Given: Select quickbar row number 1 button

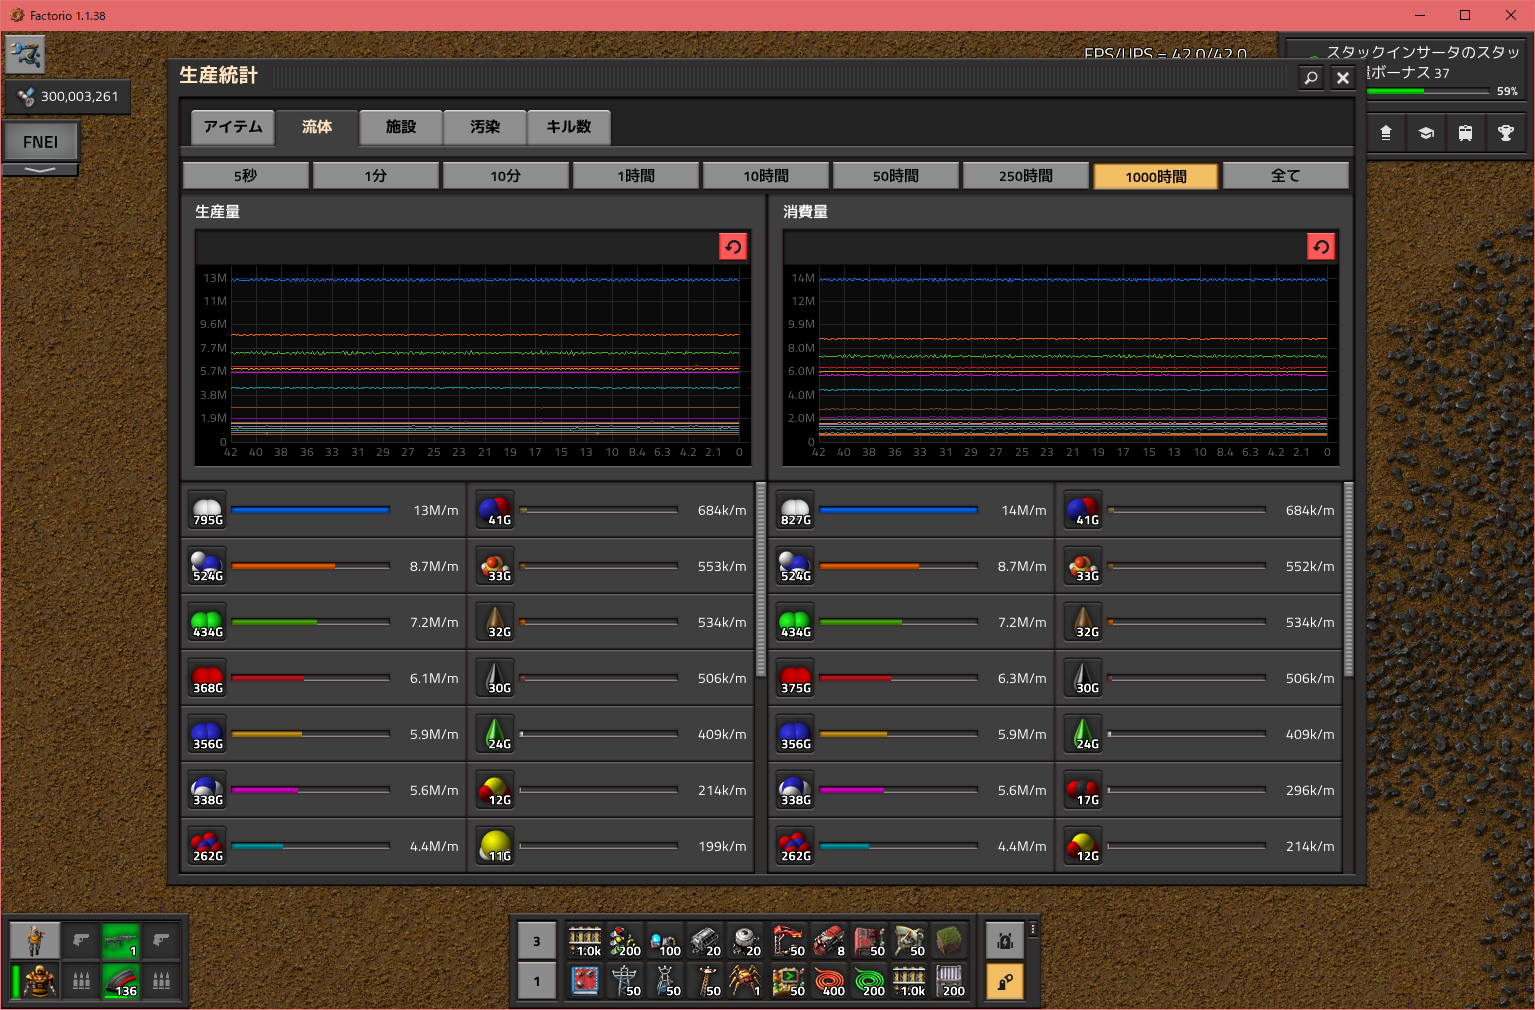Looking at the screenshot, I should (537, 981).
